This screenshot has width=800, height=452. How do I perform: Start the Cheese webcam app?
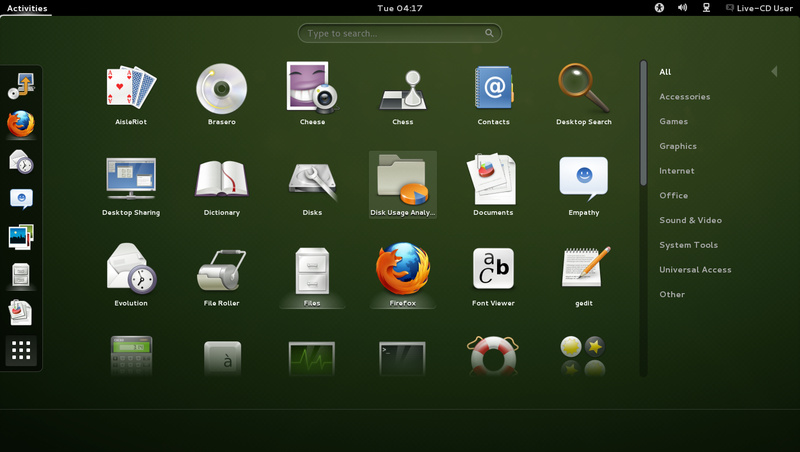pyautogui.click(x=312, y=95)
